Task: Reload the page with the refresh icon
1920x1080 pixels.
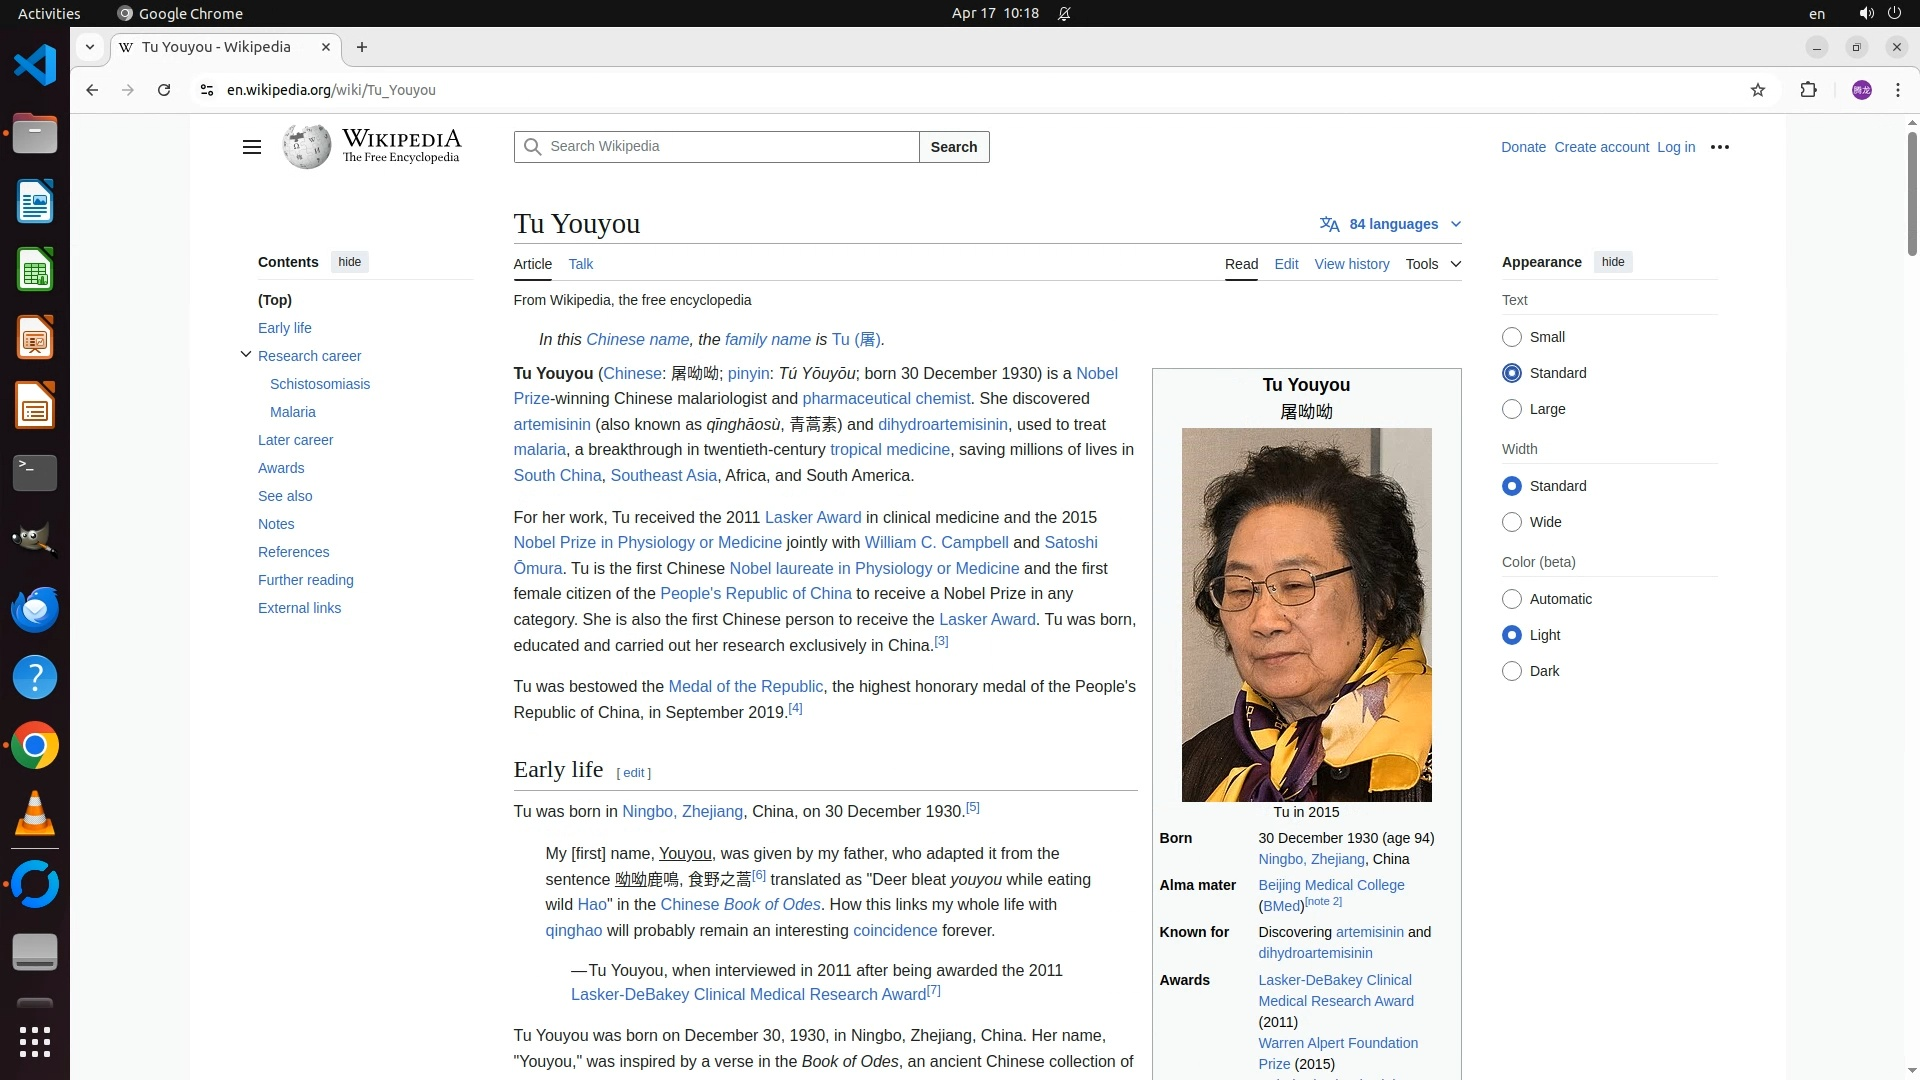Action: click(164, 90)
